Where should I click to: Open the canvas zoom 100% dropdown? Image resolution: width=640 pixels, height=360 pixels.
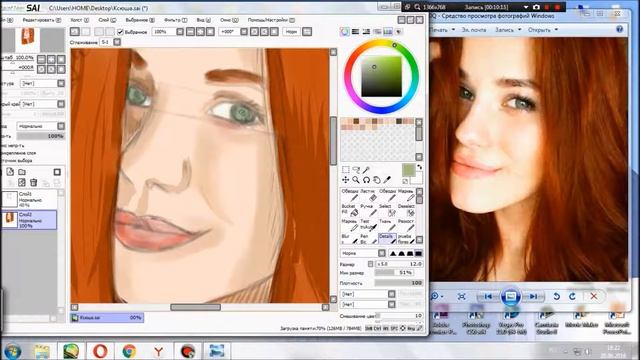(x=180, y=31)
